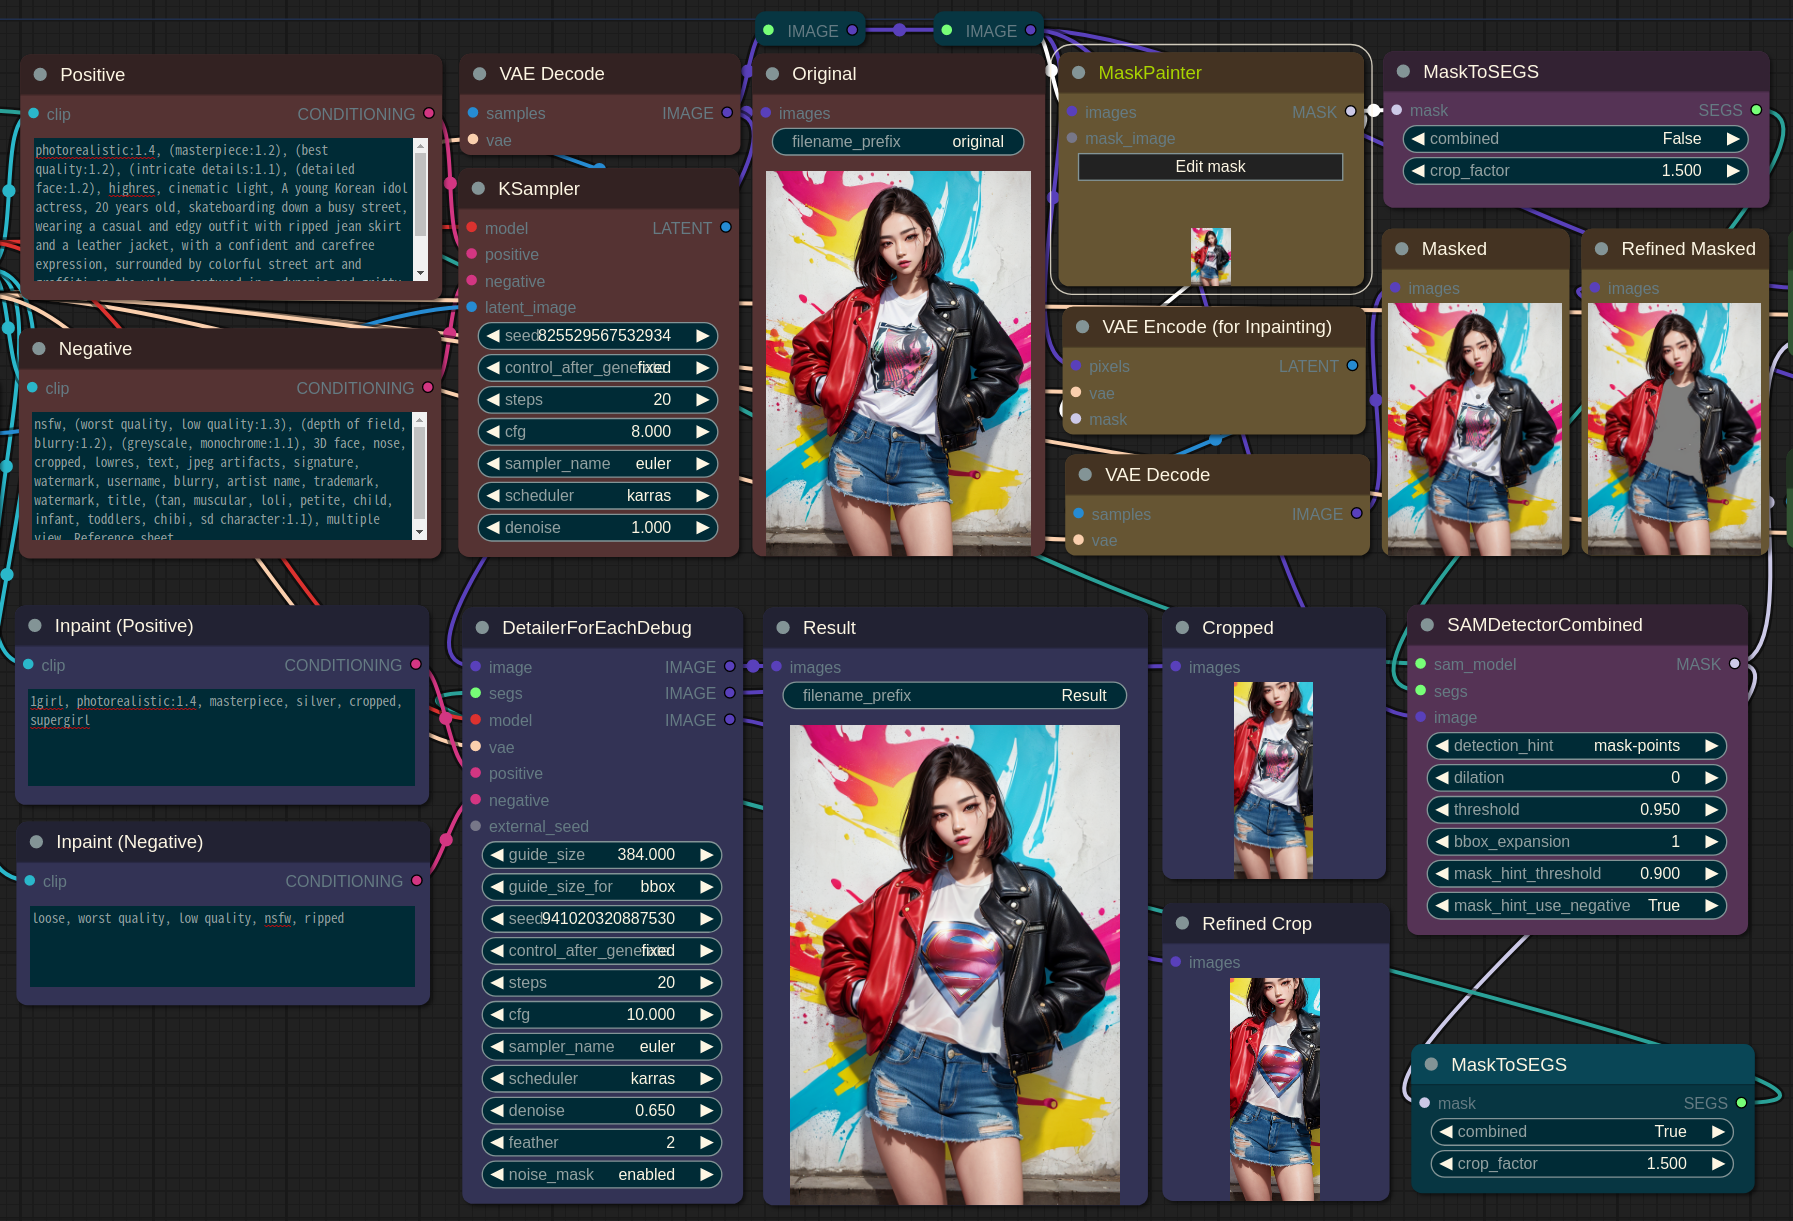The image size is (1793, 1221).
Task: Open scheduler karras dropdown in KSampler
Action: 598,496
